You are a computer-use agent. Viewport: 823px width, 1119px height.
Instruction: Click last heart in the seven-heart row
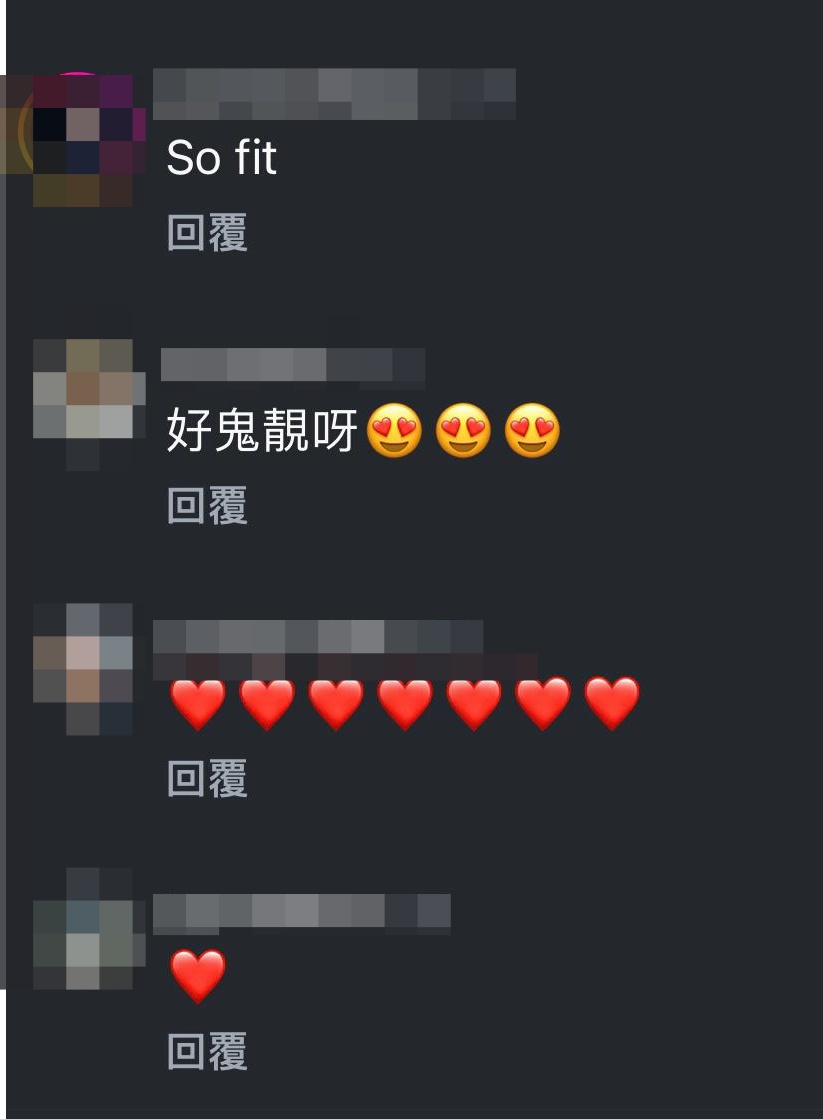612,704
